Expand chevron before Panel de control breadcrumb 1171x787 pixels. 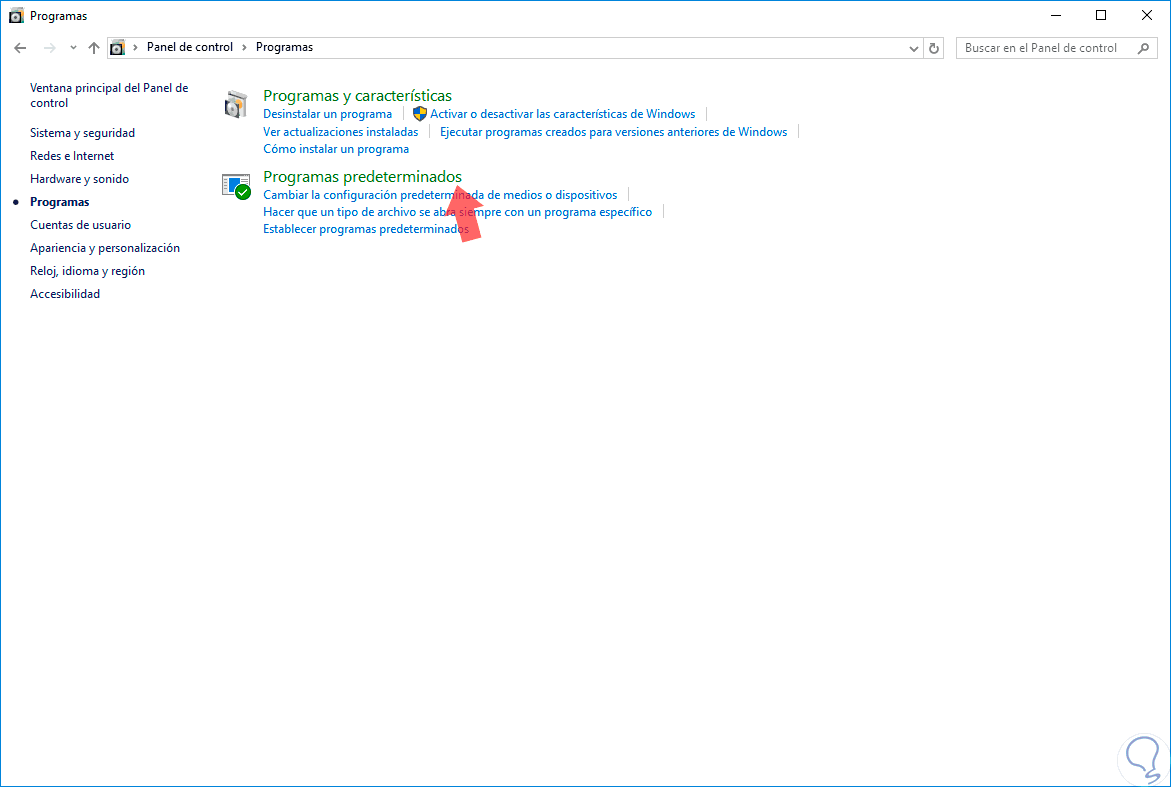coord(135,47)
